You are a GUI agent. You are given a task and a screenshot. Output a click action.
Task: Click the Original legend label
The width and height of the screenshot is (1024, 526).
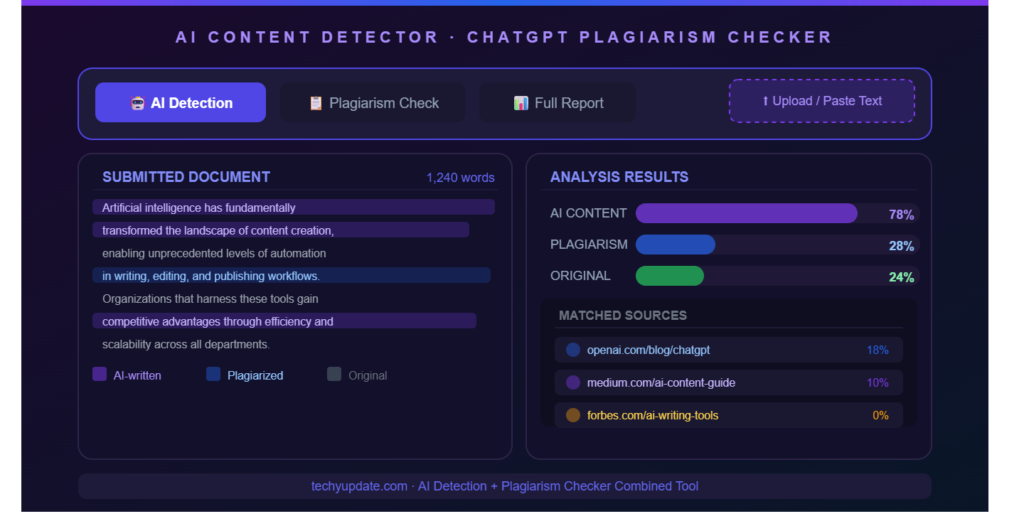(368, 376)
